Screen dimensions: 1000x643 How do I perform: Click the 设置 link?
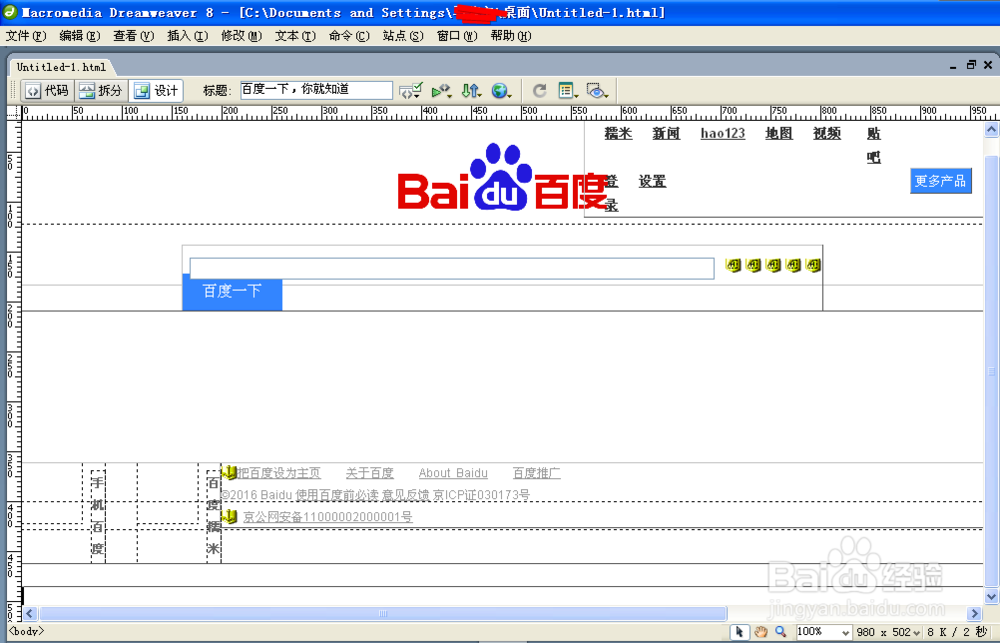pos(652,181)
